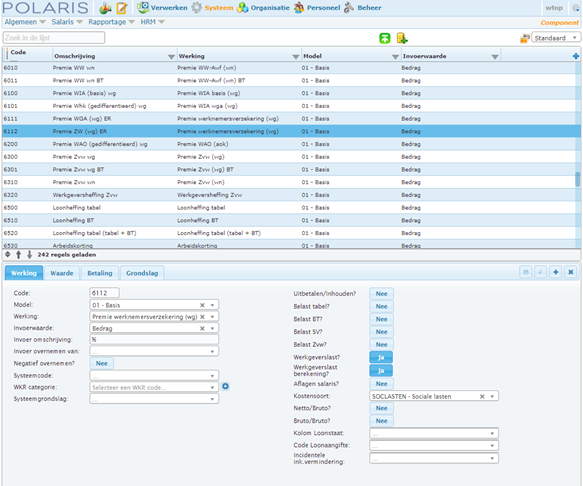Clear the Werking field value
583x486 pixels.
point(202,316)
